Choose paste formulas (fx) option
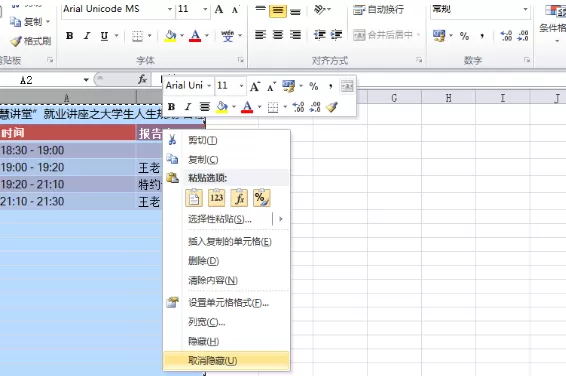This screenshot has width=566, height=376. [x=239, y=198]
